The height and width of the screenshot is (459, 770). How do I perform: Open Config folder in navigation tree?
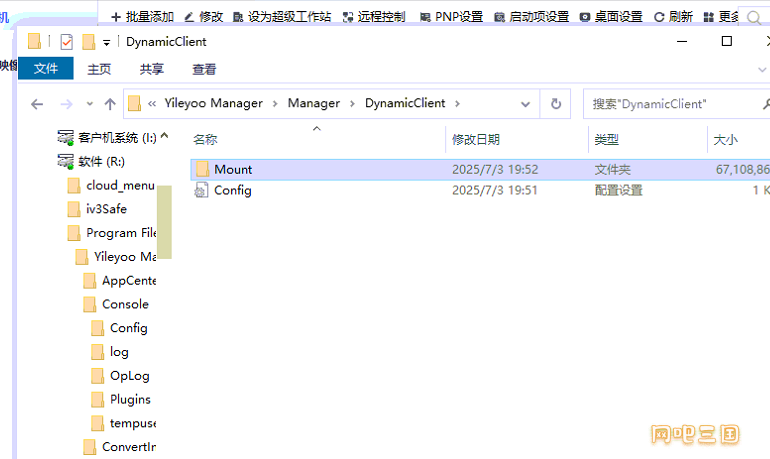pyautogui.click(x=119, y=328)
